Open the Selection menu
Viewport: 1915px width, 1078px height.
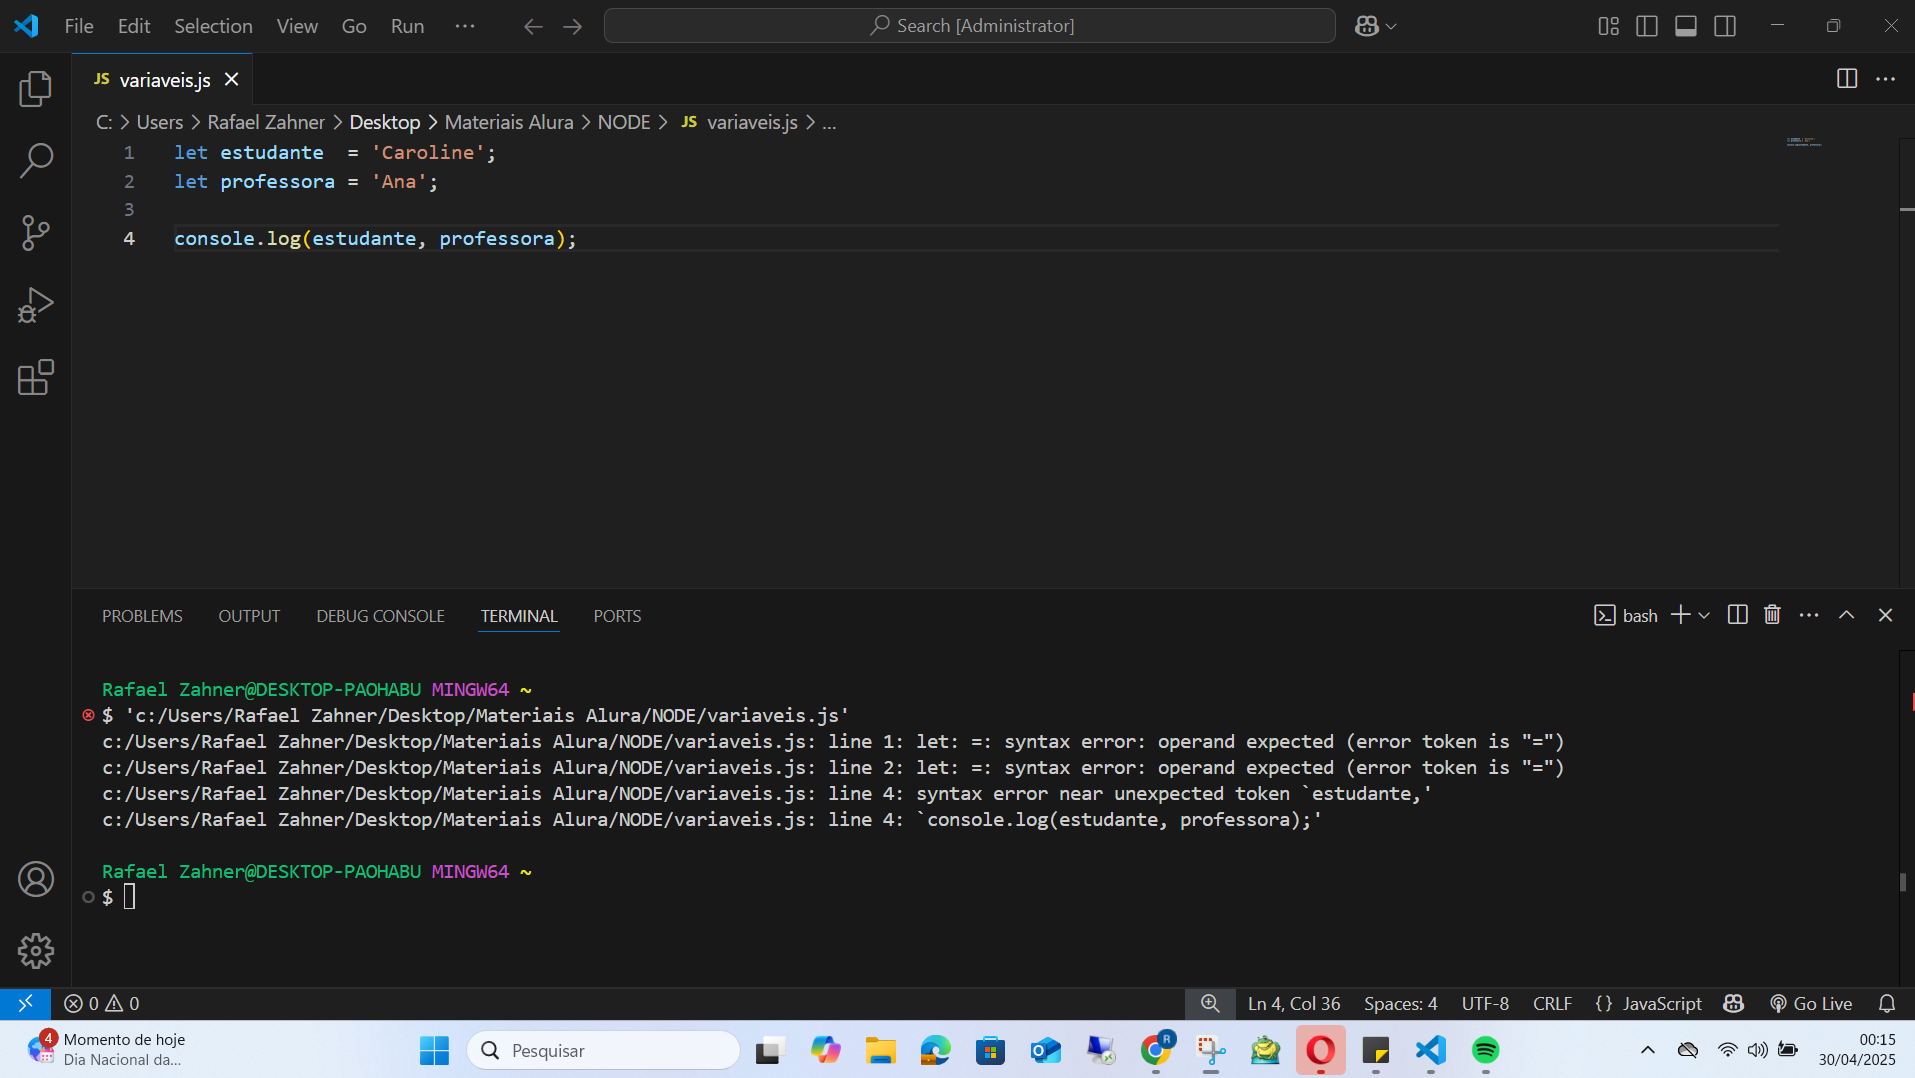click(x=213, y=26)
